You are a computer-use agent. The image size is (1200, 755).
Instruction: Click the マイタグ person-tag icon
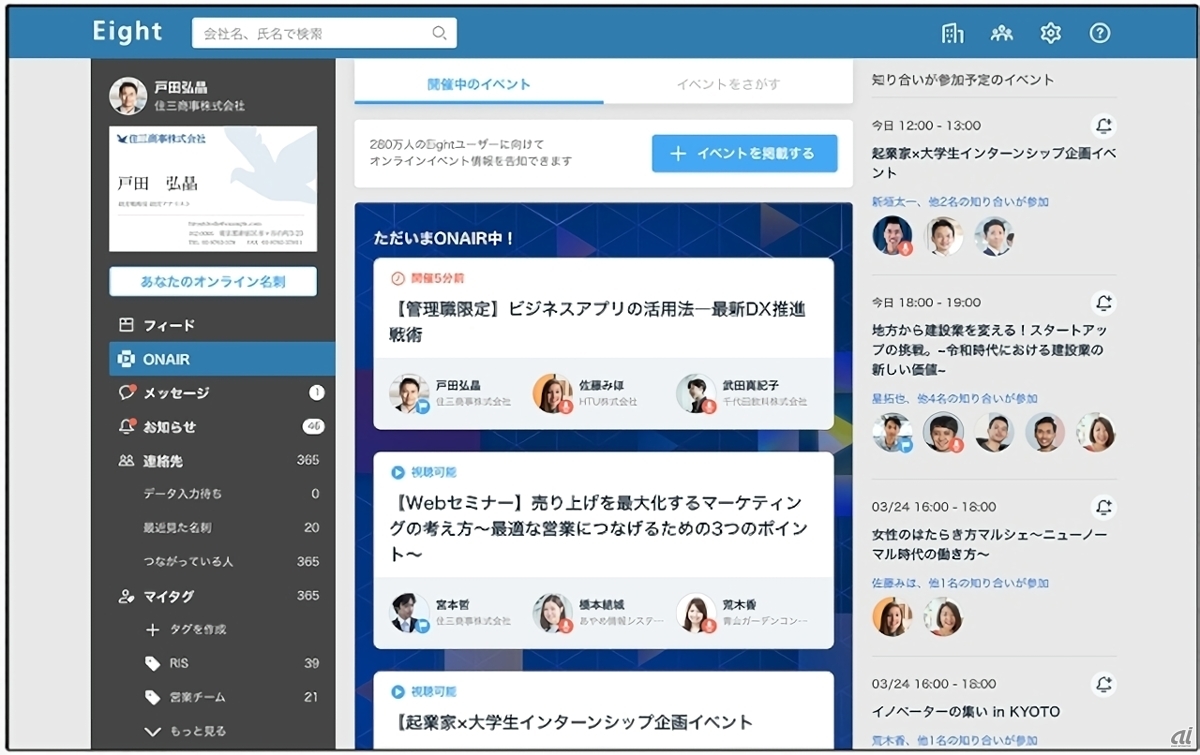(126, 596)
